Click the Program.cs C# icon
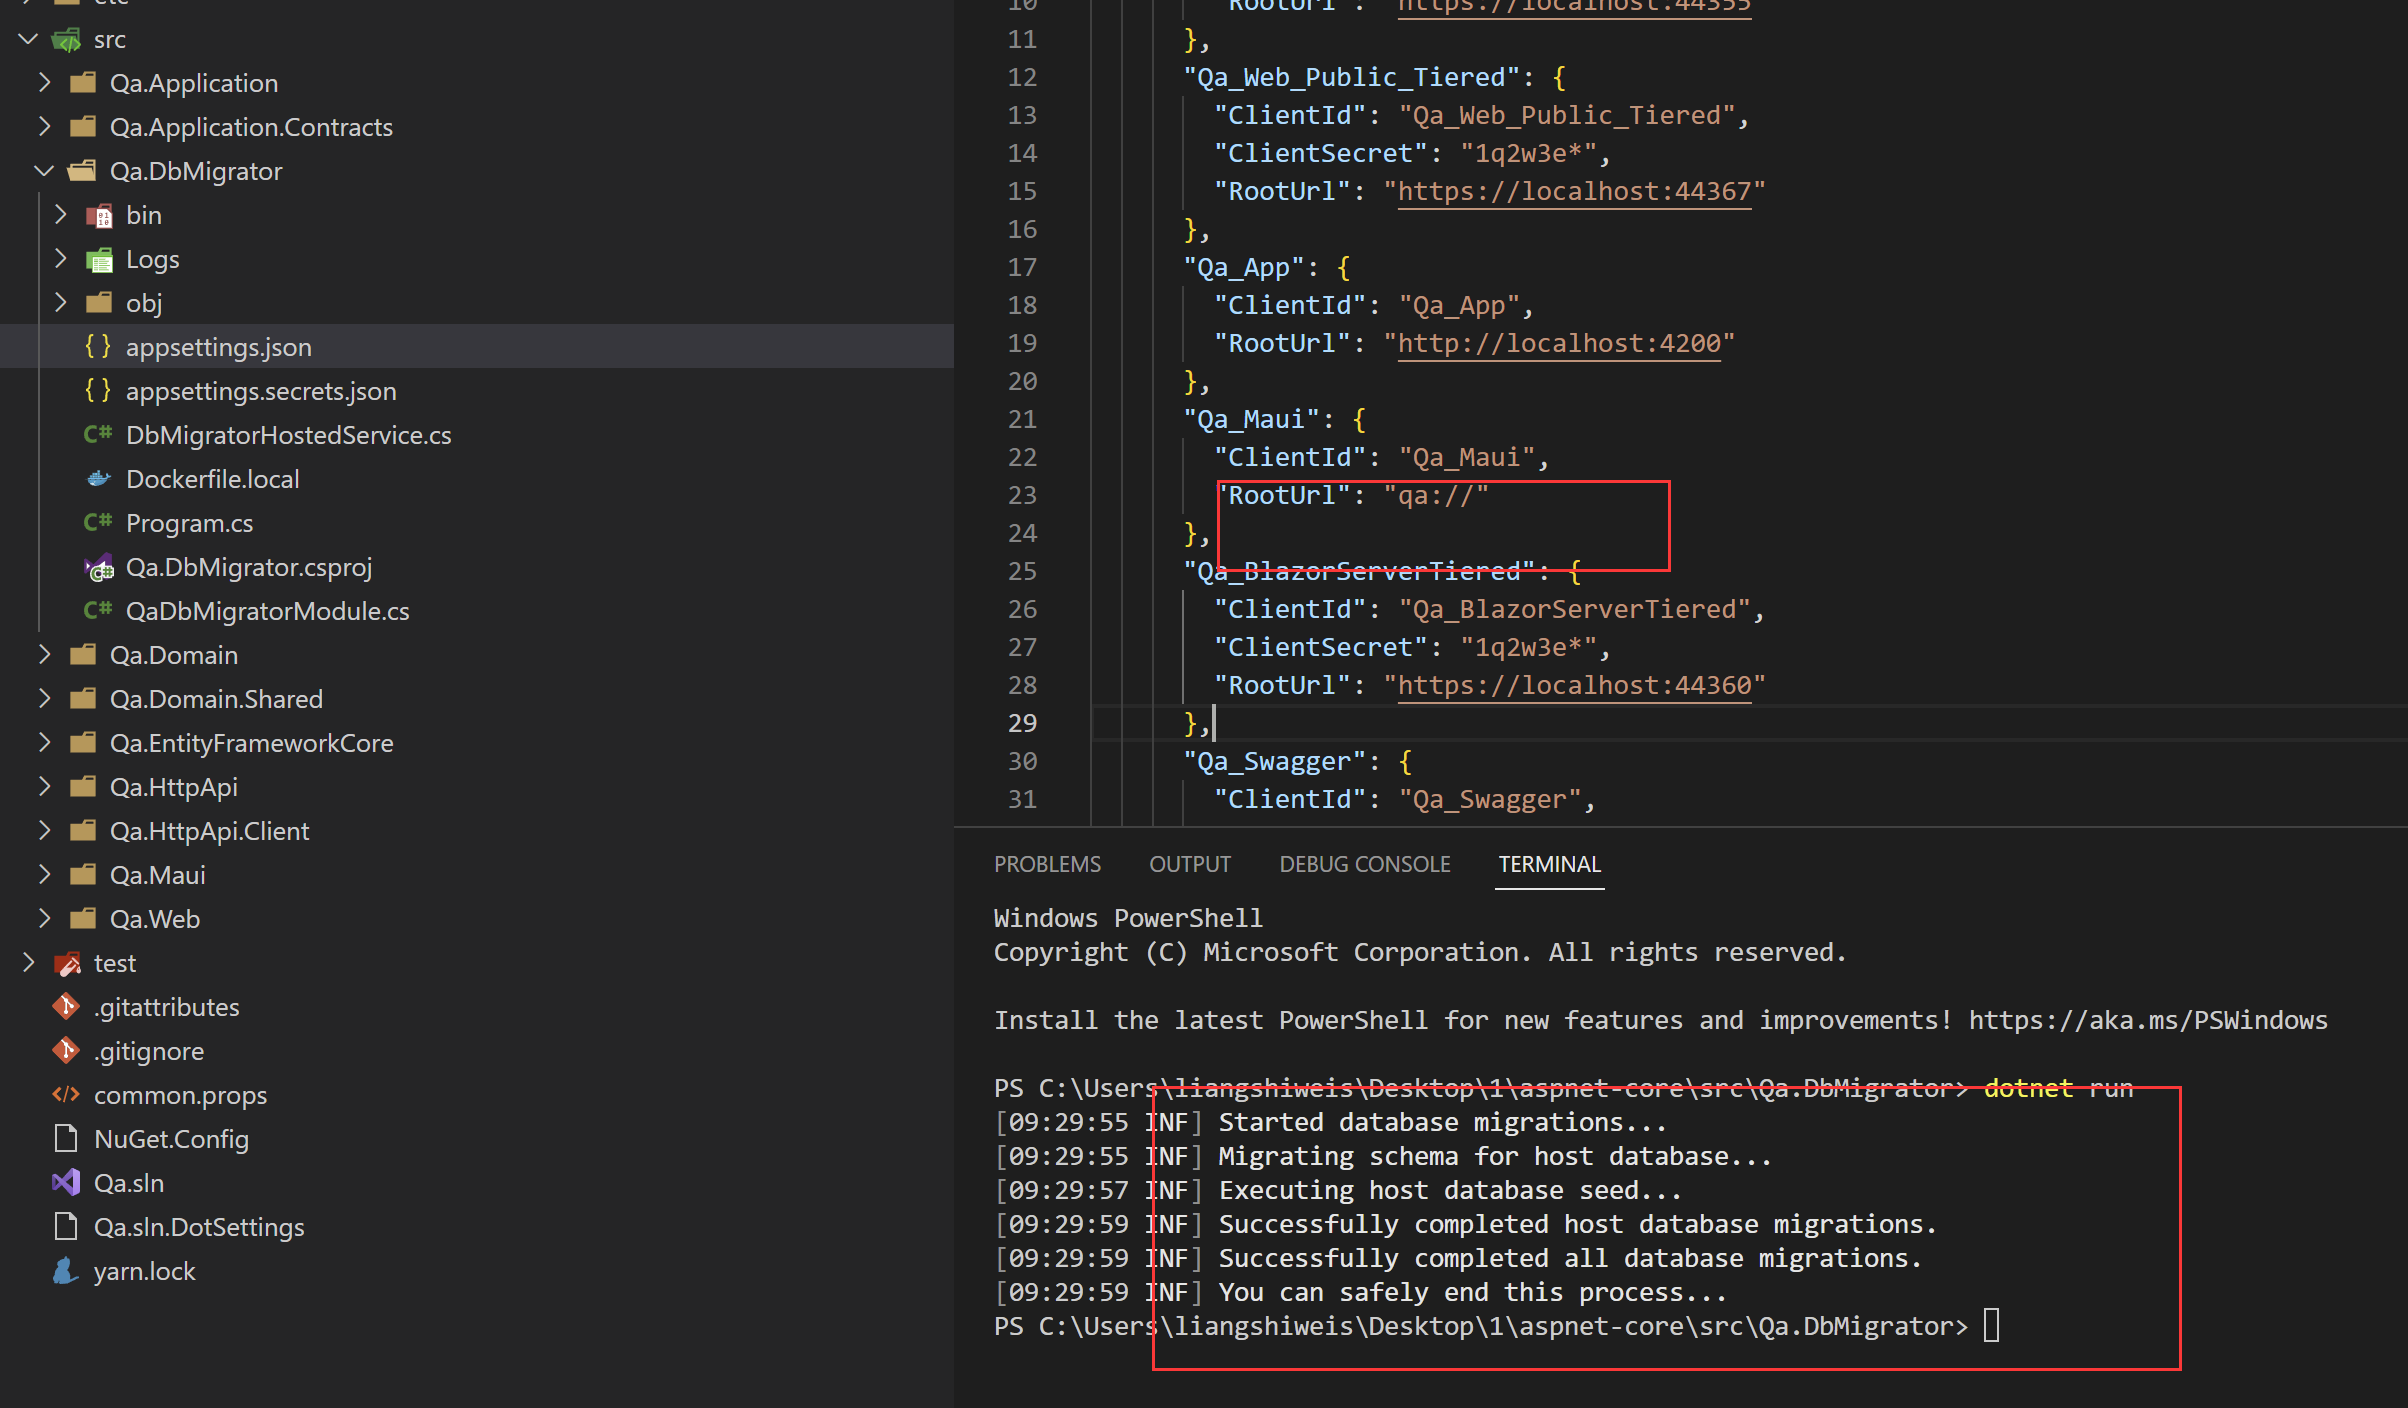Viewport: 2408px width, 1408px height. tap(98, 523)
